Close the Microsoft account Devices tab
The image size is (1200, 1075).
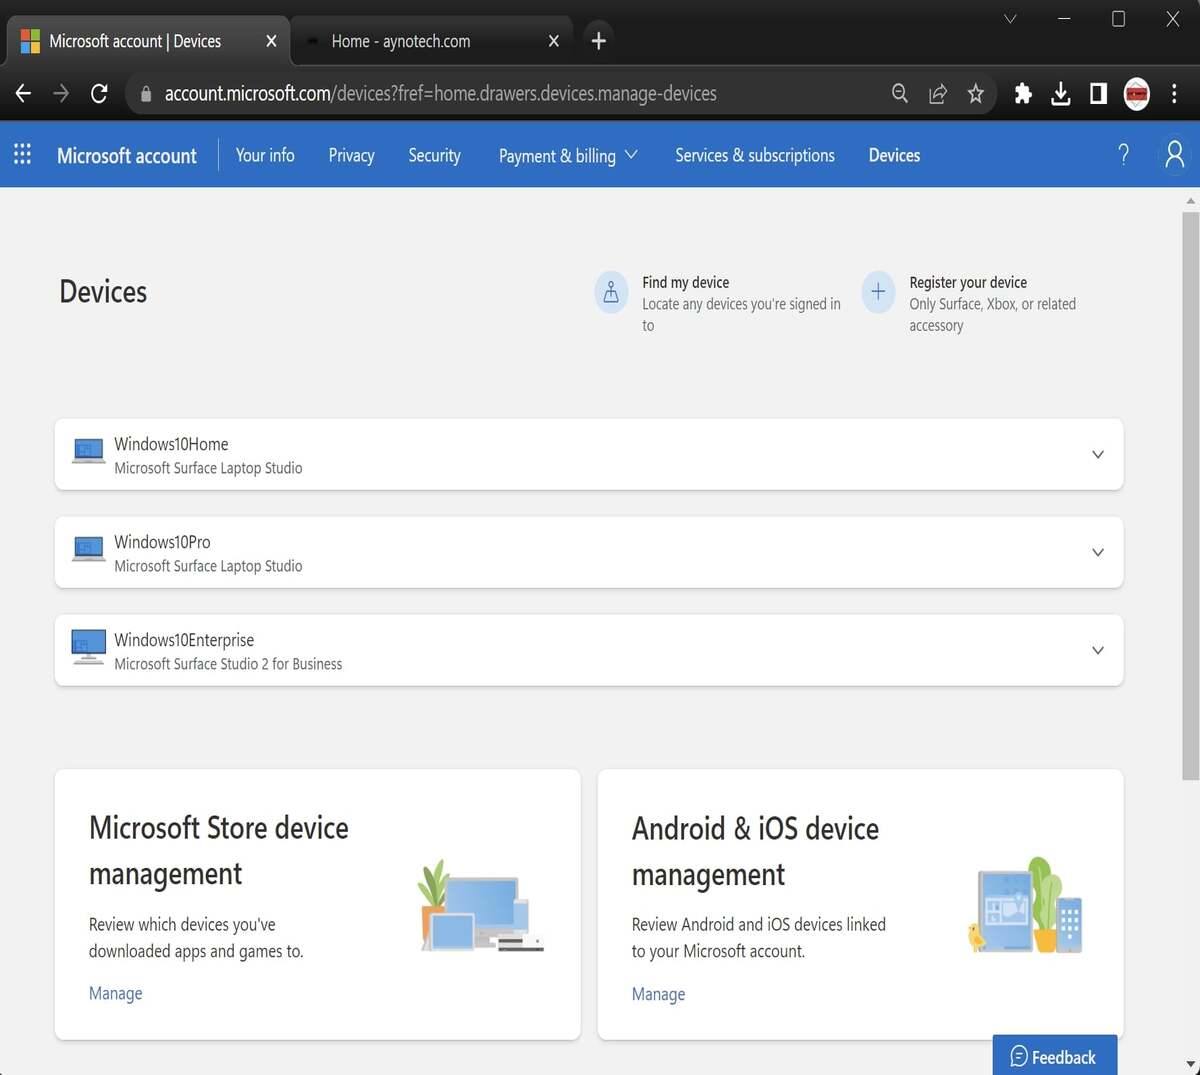(x=271, y=41)
